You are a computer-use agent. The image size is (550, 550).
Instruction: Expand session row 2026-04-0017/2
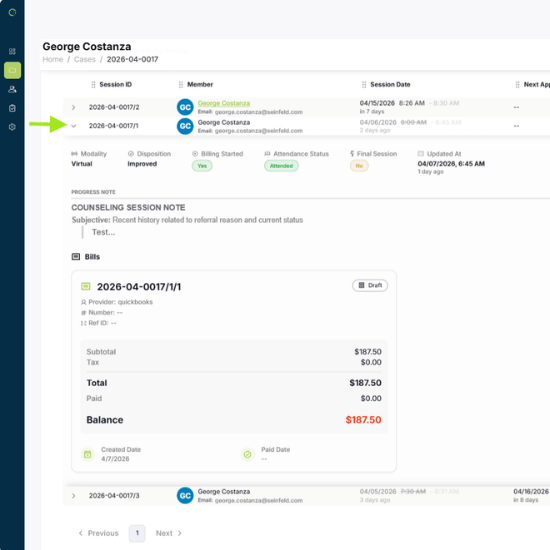pyautogui.click(x=73, y=107)
